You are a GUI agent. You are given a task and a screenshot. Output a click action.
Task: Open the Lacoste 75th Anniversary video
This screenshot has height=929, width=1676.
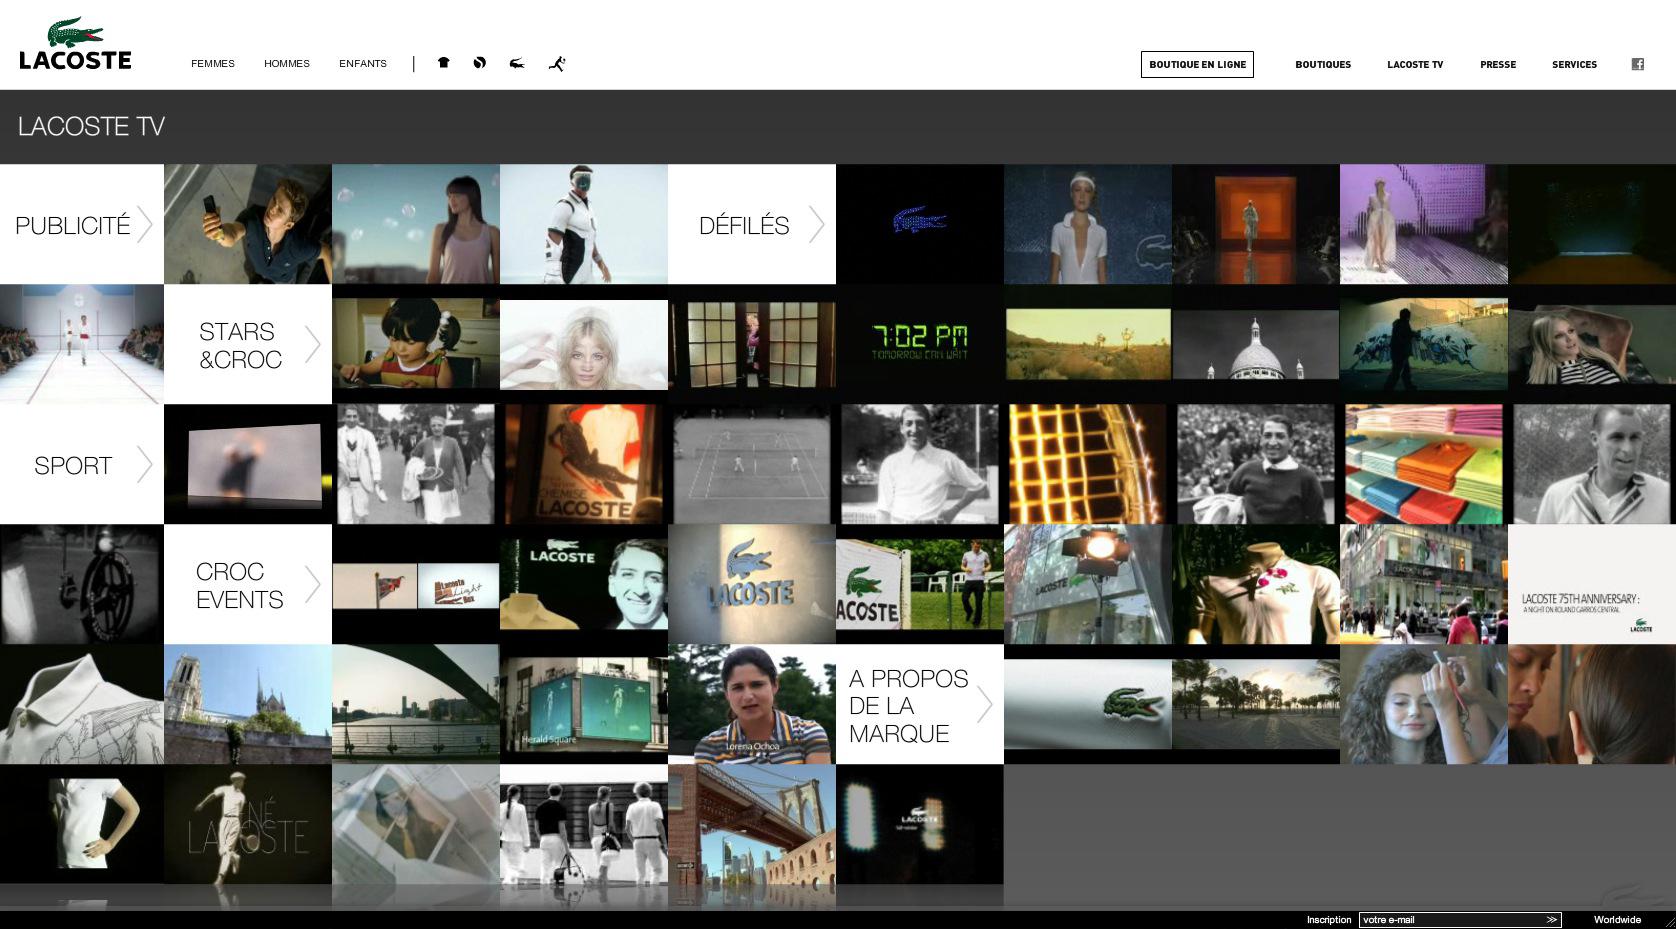(1592, 584)
